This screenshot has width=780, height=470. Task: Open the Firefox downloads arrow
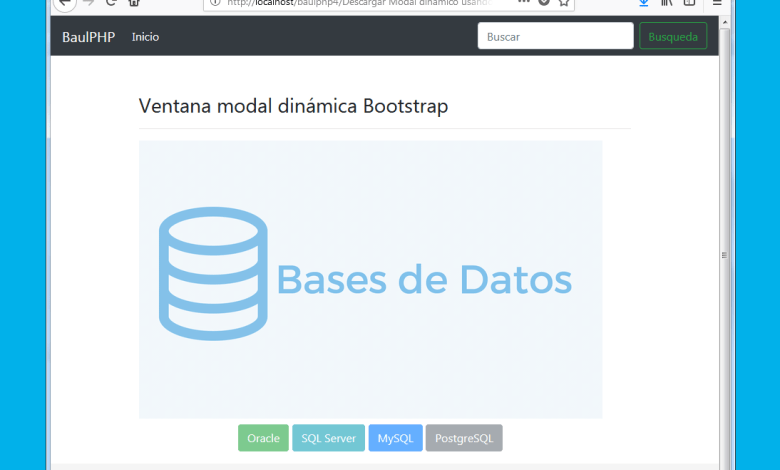(x=644, y=2)
